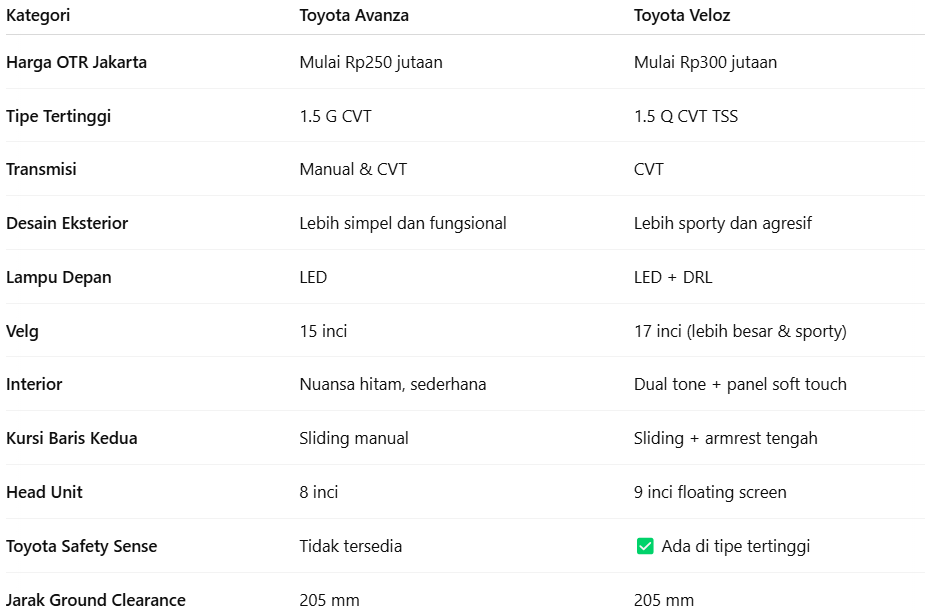The width and height of the screenshot is (925, 610).
Task: Click Lebih sporty dan agresif text
Action: pyautogui.click(x=722, y=223)
